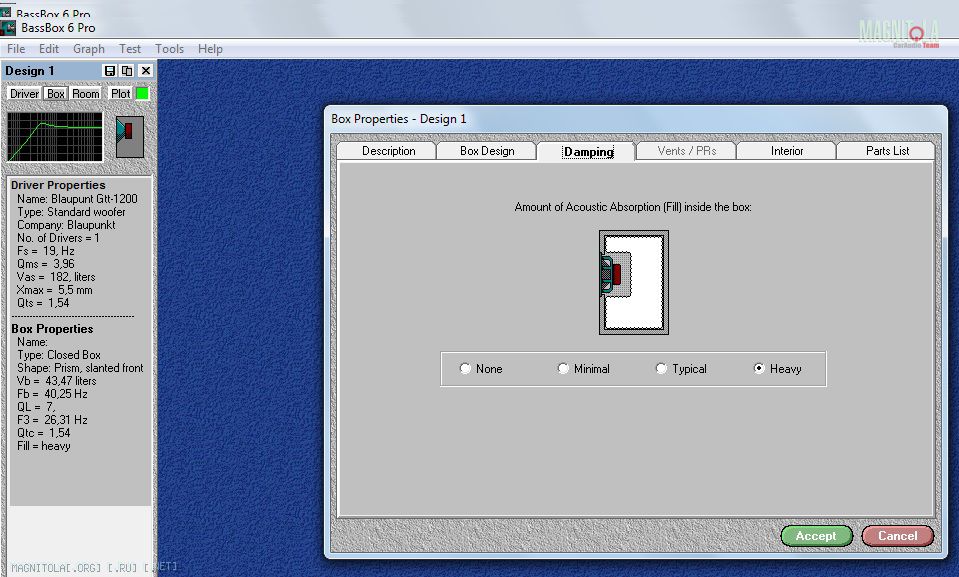Click the "Qtc = 1,54" value
959x577 pixels.
[x=44, y=433]
